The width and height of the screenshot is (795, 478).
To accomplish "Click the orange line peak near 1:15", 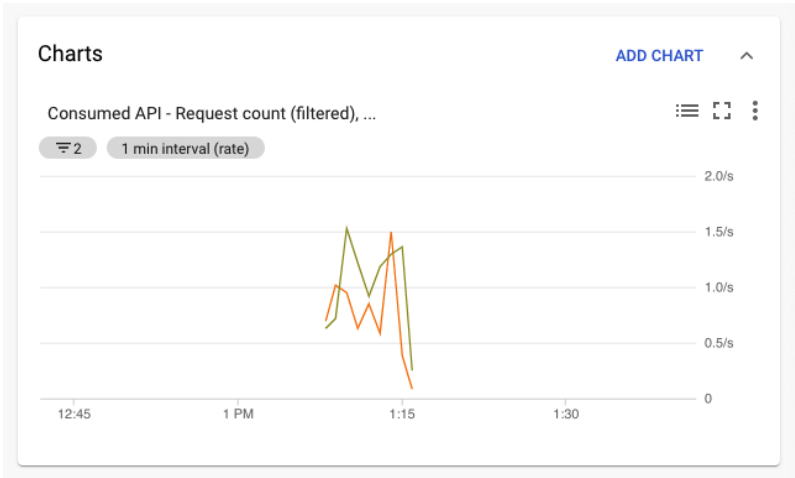I will [391, 233].
